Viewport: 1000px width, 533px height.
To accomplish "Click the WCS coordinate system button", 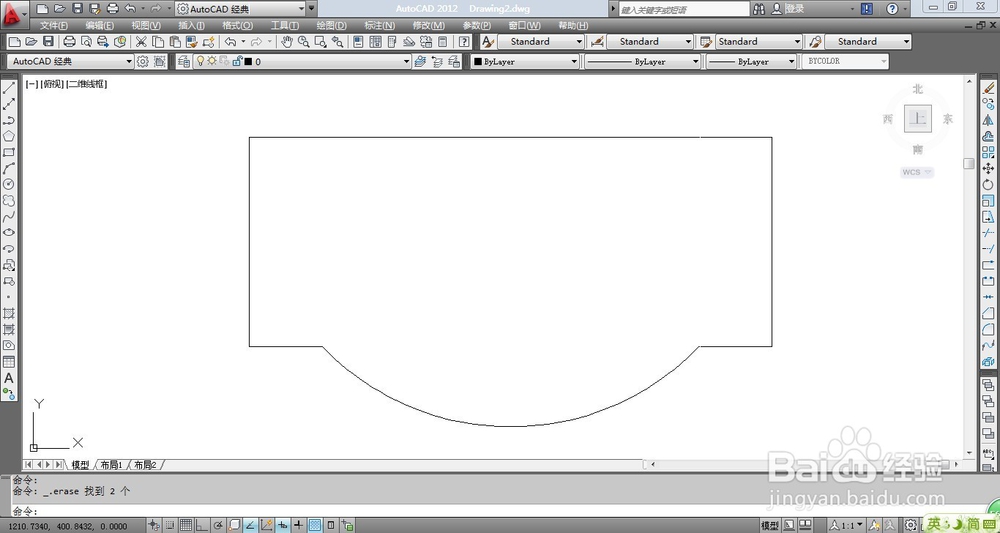I will [917, 172].
